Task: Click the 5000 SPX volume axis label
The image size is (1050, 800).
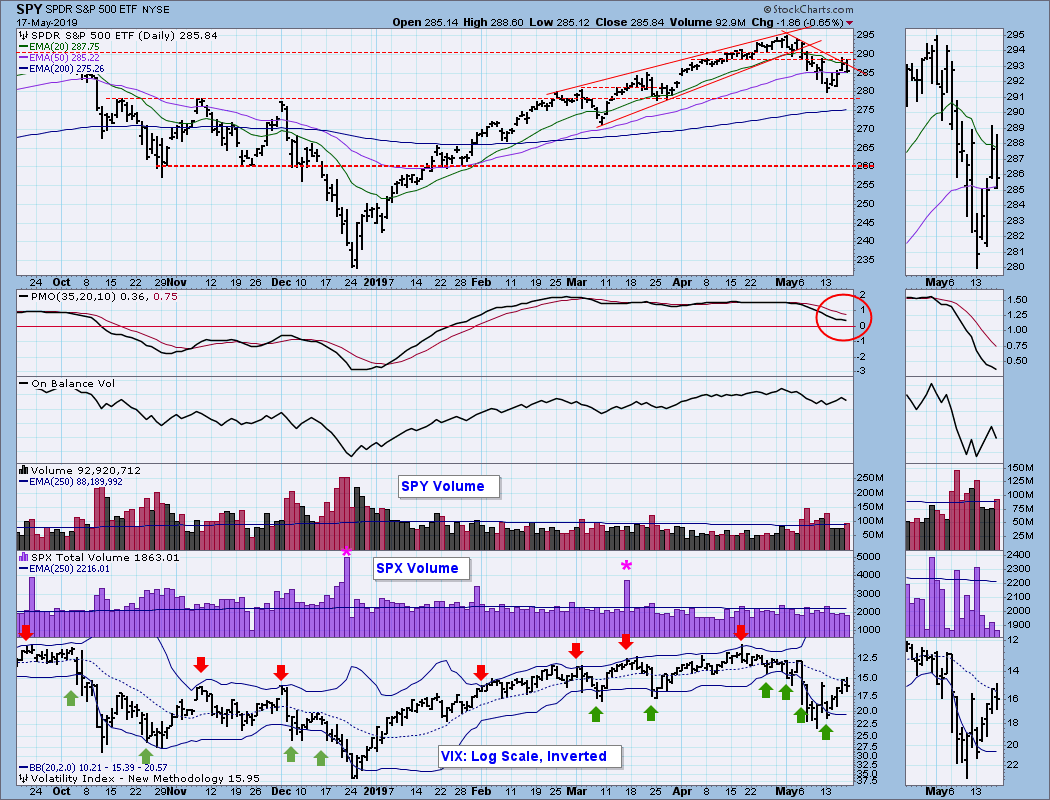Action: click(868, 557)
